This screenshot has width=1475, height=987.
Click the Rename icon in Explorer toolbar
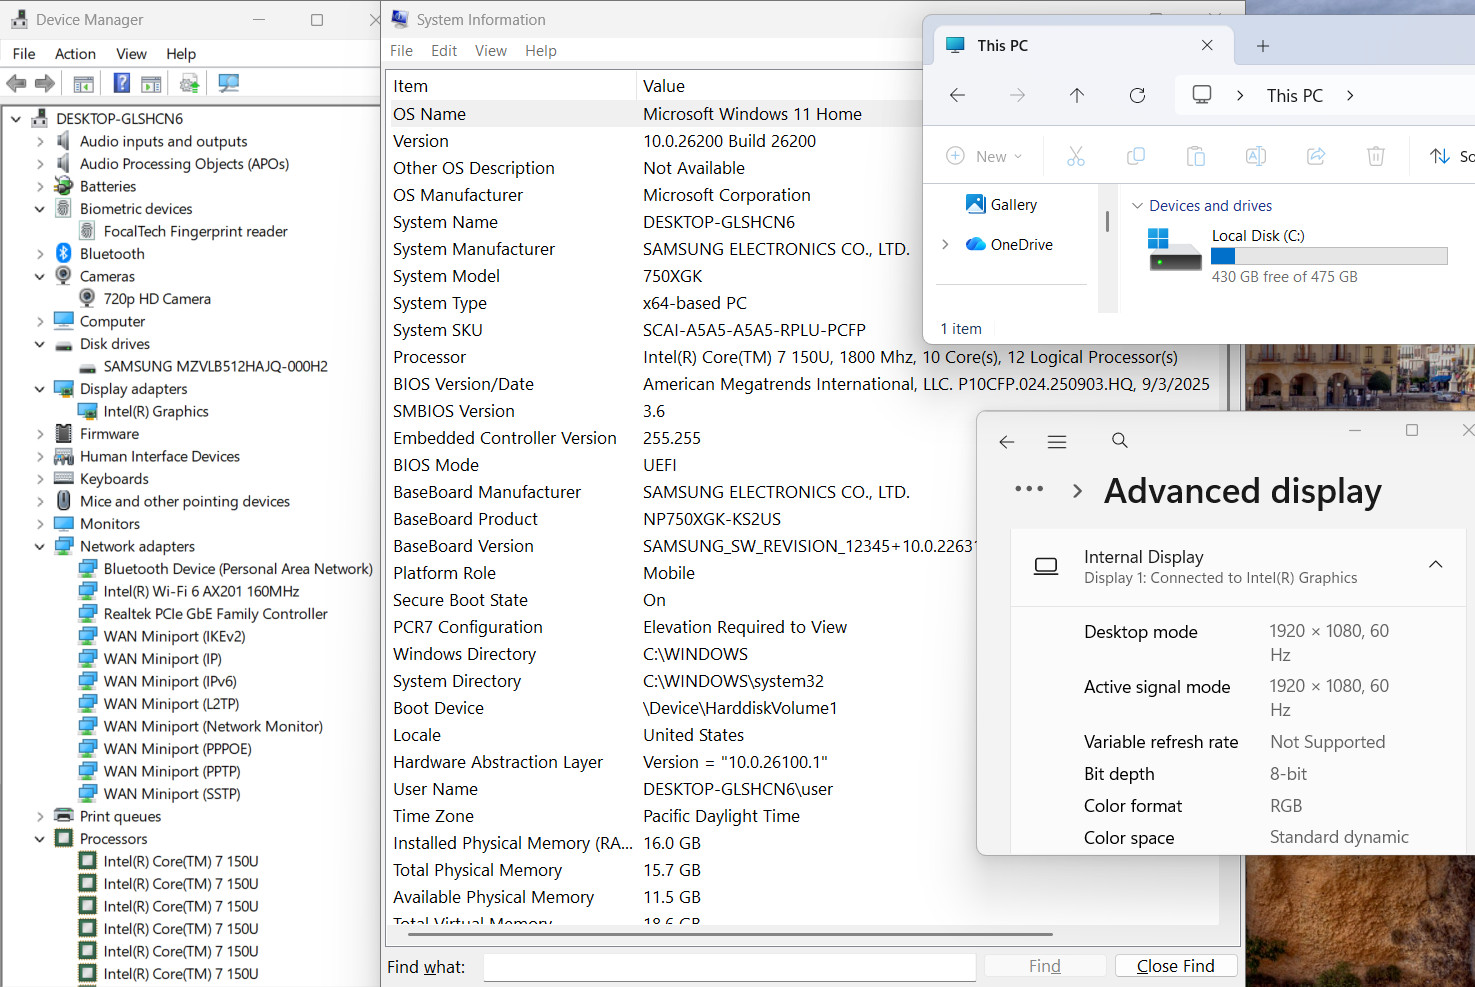click(x=1256, y=156)
